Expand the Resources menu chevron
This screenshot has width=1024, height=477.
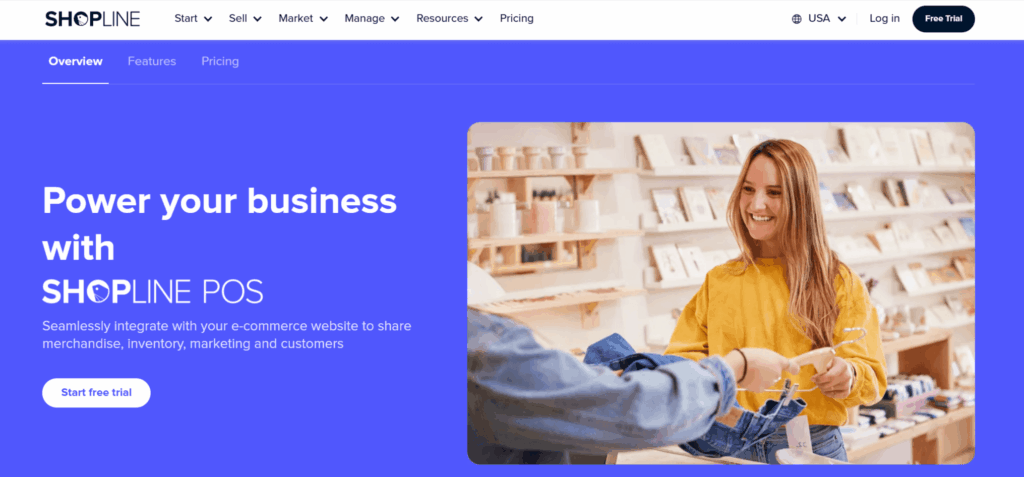[x=479, y=19]
